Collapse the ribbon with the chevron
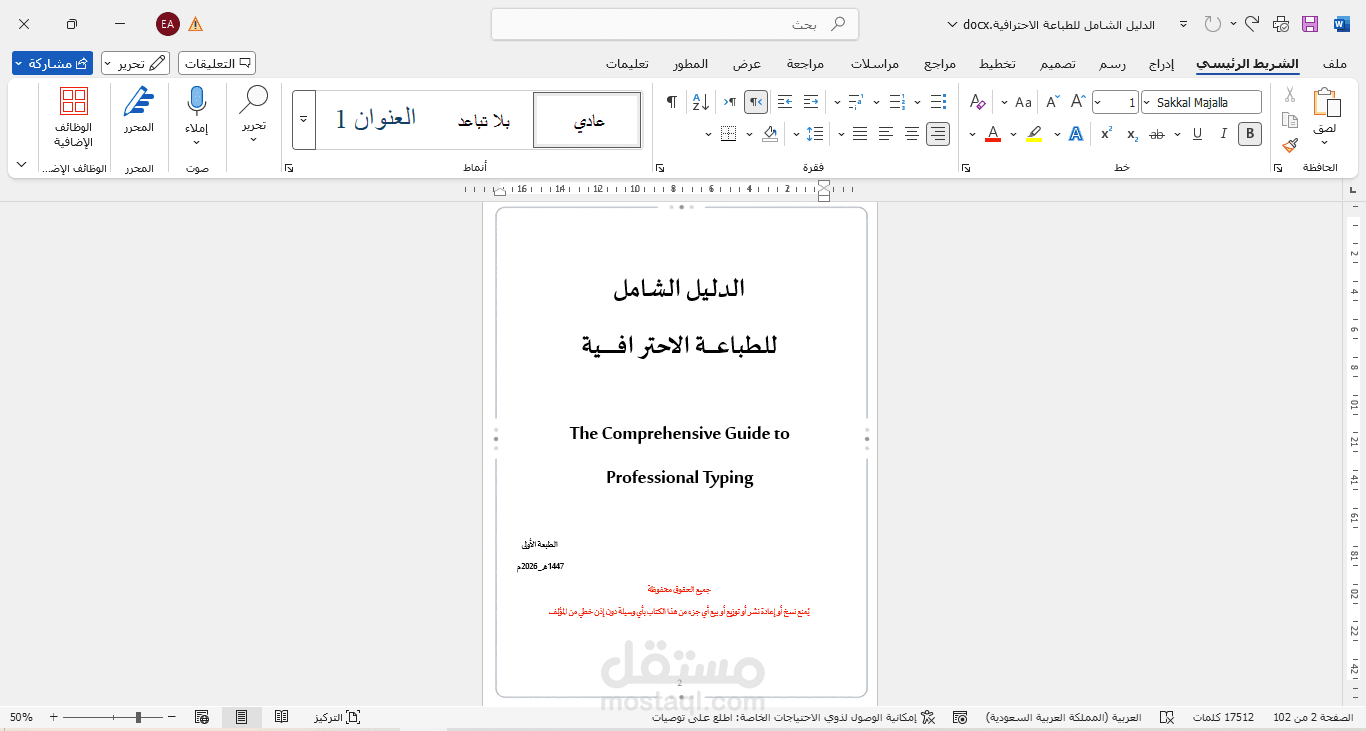This screenshot has width=1366, height=731. (22, 164)
